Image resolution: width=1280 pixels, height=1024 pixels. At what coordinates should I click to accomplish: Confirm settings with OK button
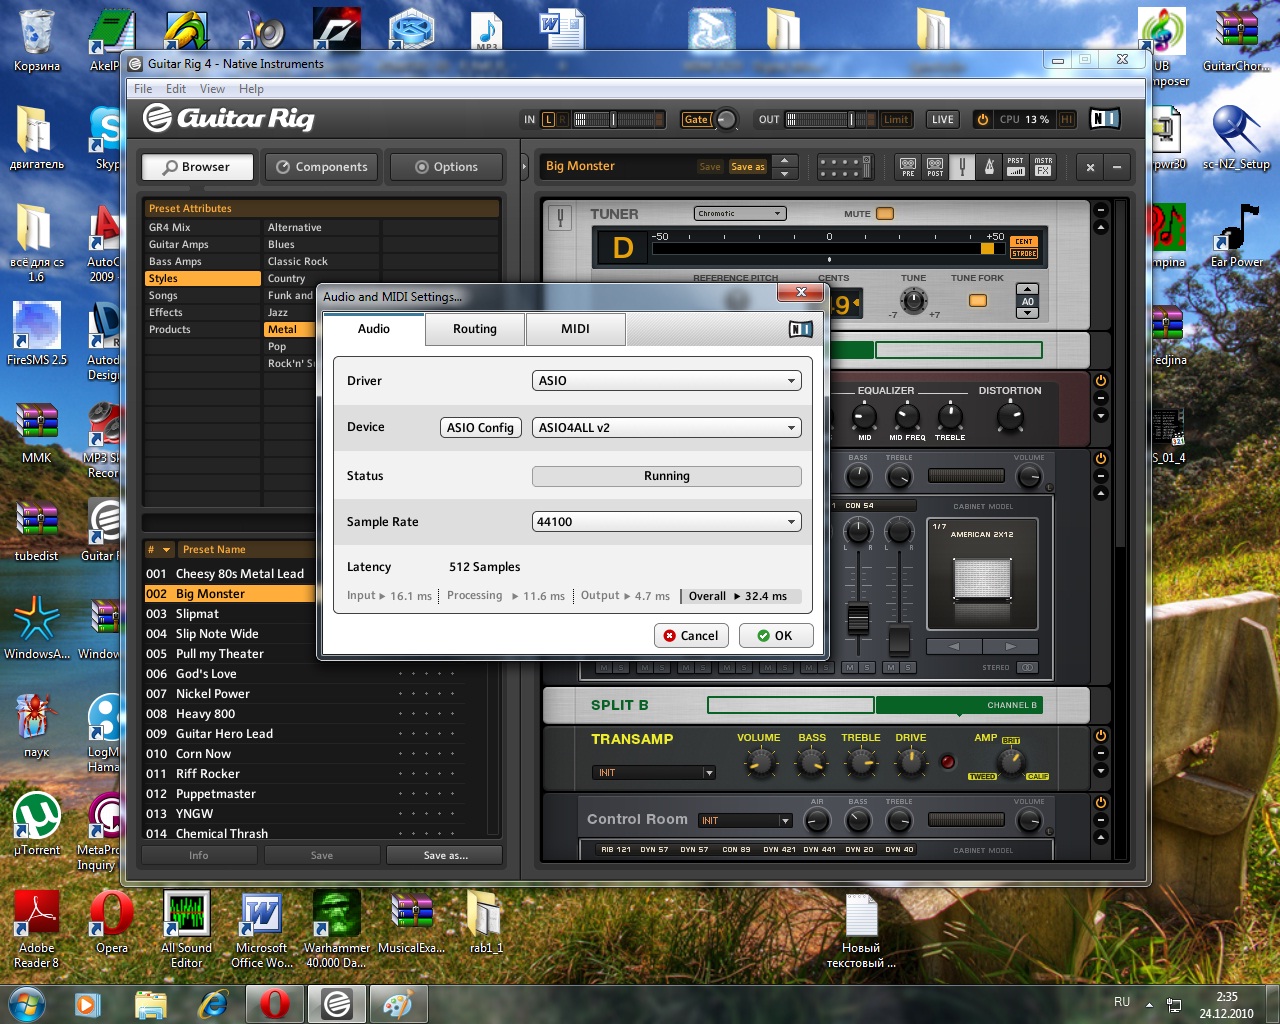(x=775, y=636)
